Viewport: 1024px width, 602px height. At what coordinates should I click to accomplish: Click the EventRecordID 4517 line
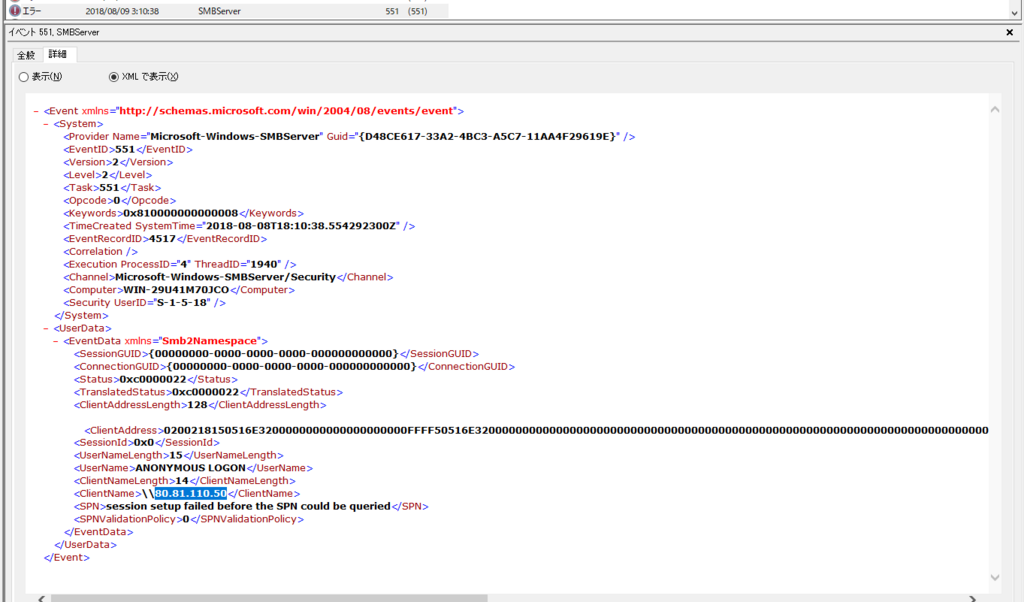coord(165,239)
